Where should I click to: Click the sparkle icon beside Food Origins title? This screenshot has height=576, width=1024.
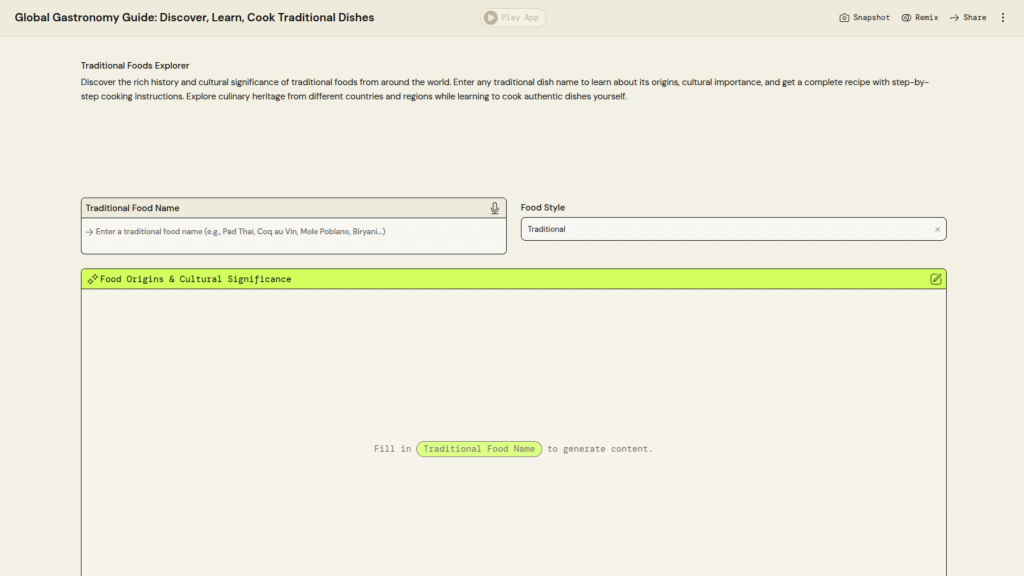[x=92, y=279]
